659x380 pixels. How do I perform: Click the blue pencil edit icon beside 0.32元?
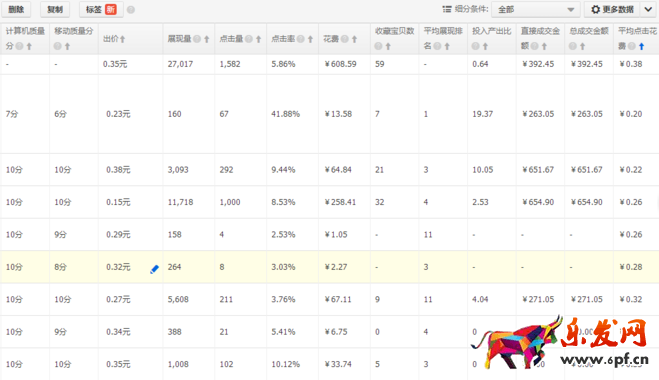coord(154,269)
